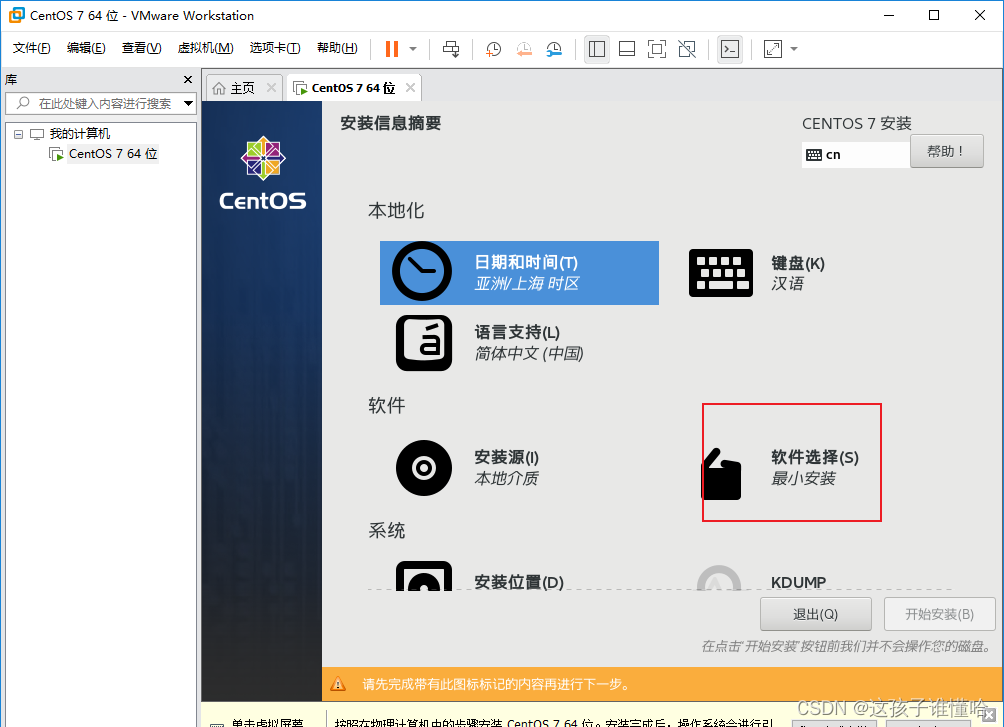Screen dimensions: 1004x727
Task: Close the library panel
Action: click(188, 79)
